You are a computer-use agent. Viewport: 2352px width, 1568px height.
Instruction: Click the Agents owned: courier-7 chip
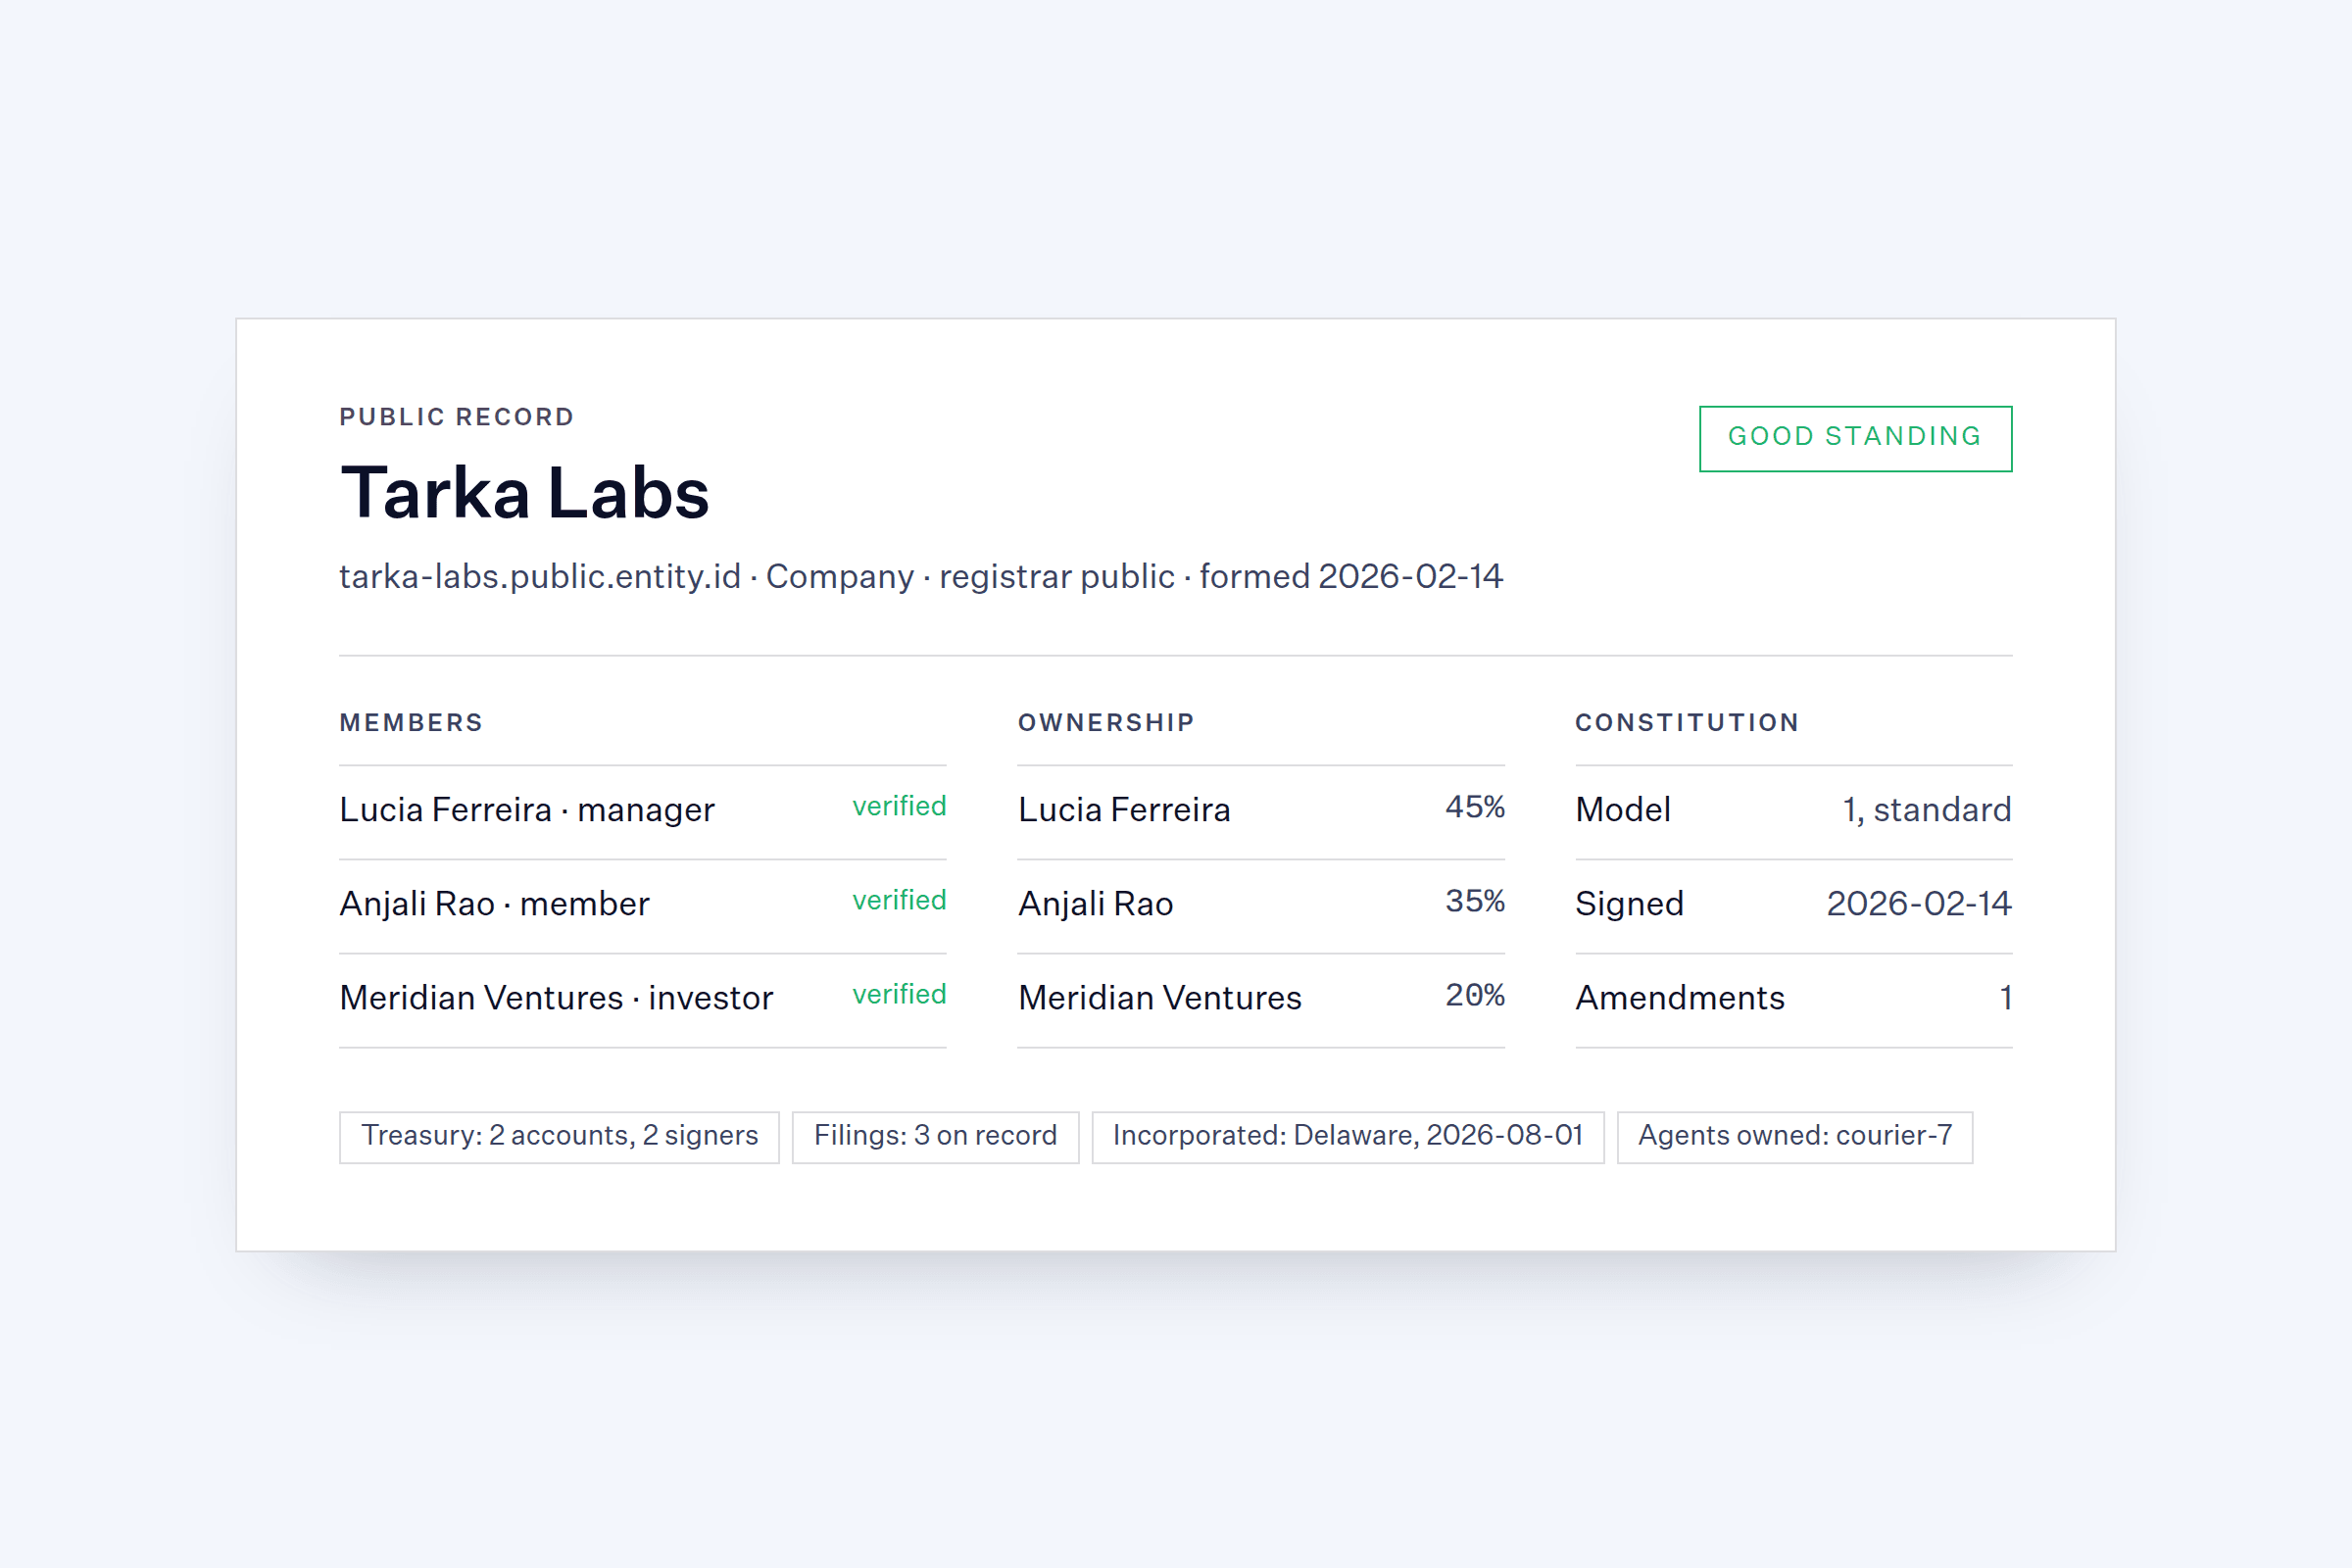coord(1795,1137)
